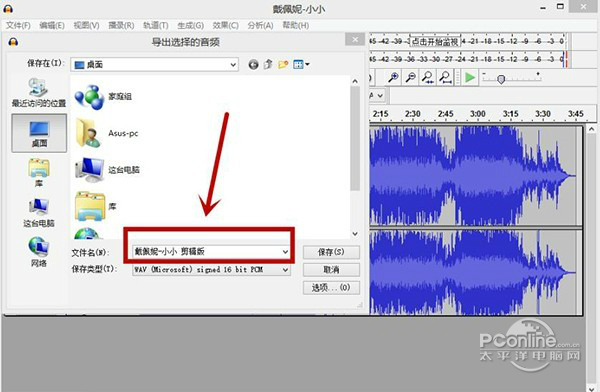Viewport: 600px width, 392px height.
Task: Open the 视图(V) menu
Action: coord(86,25)
